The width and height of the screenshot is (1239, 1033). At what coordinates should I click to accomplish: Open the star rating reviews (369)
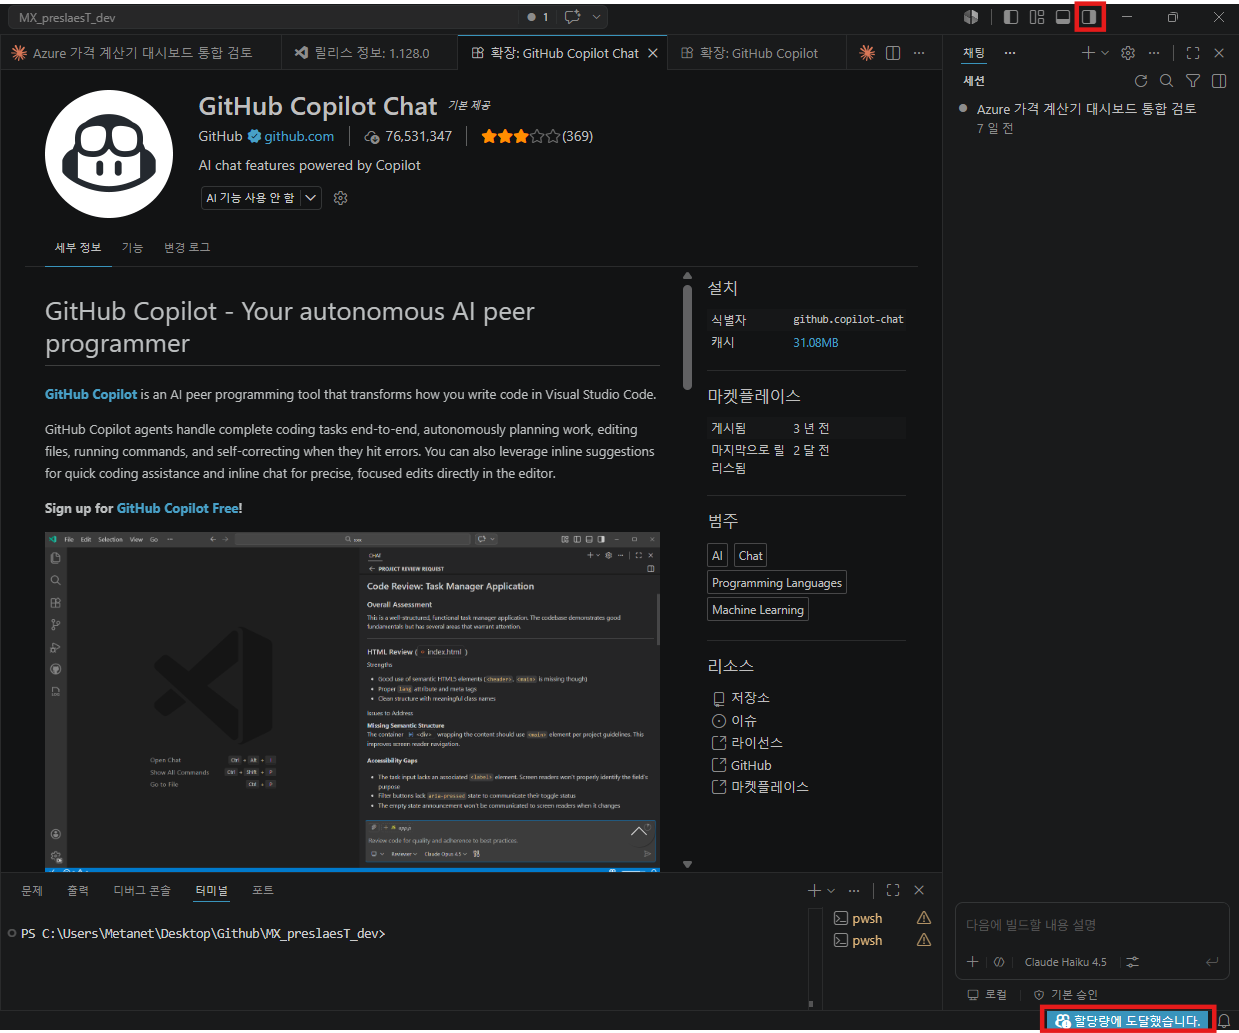click(537, 136)
